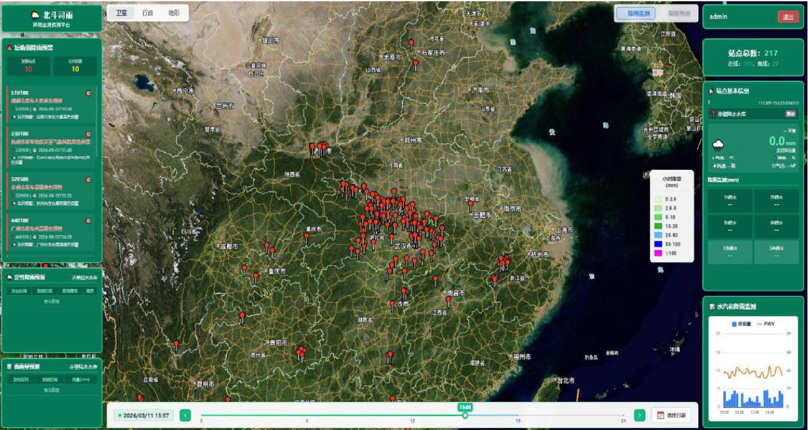Click the station total 217 card
This screenshot has width=808, height=430.
753,58
